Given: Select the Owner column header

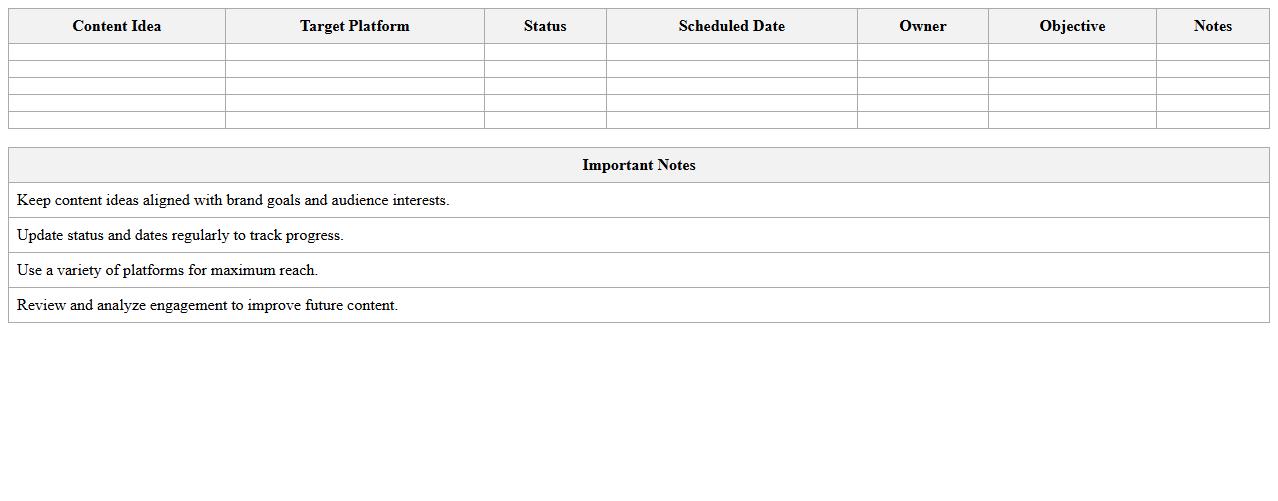Looking at the screenshot, I should pos(922,26).
